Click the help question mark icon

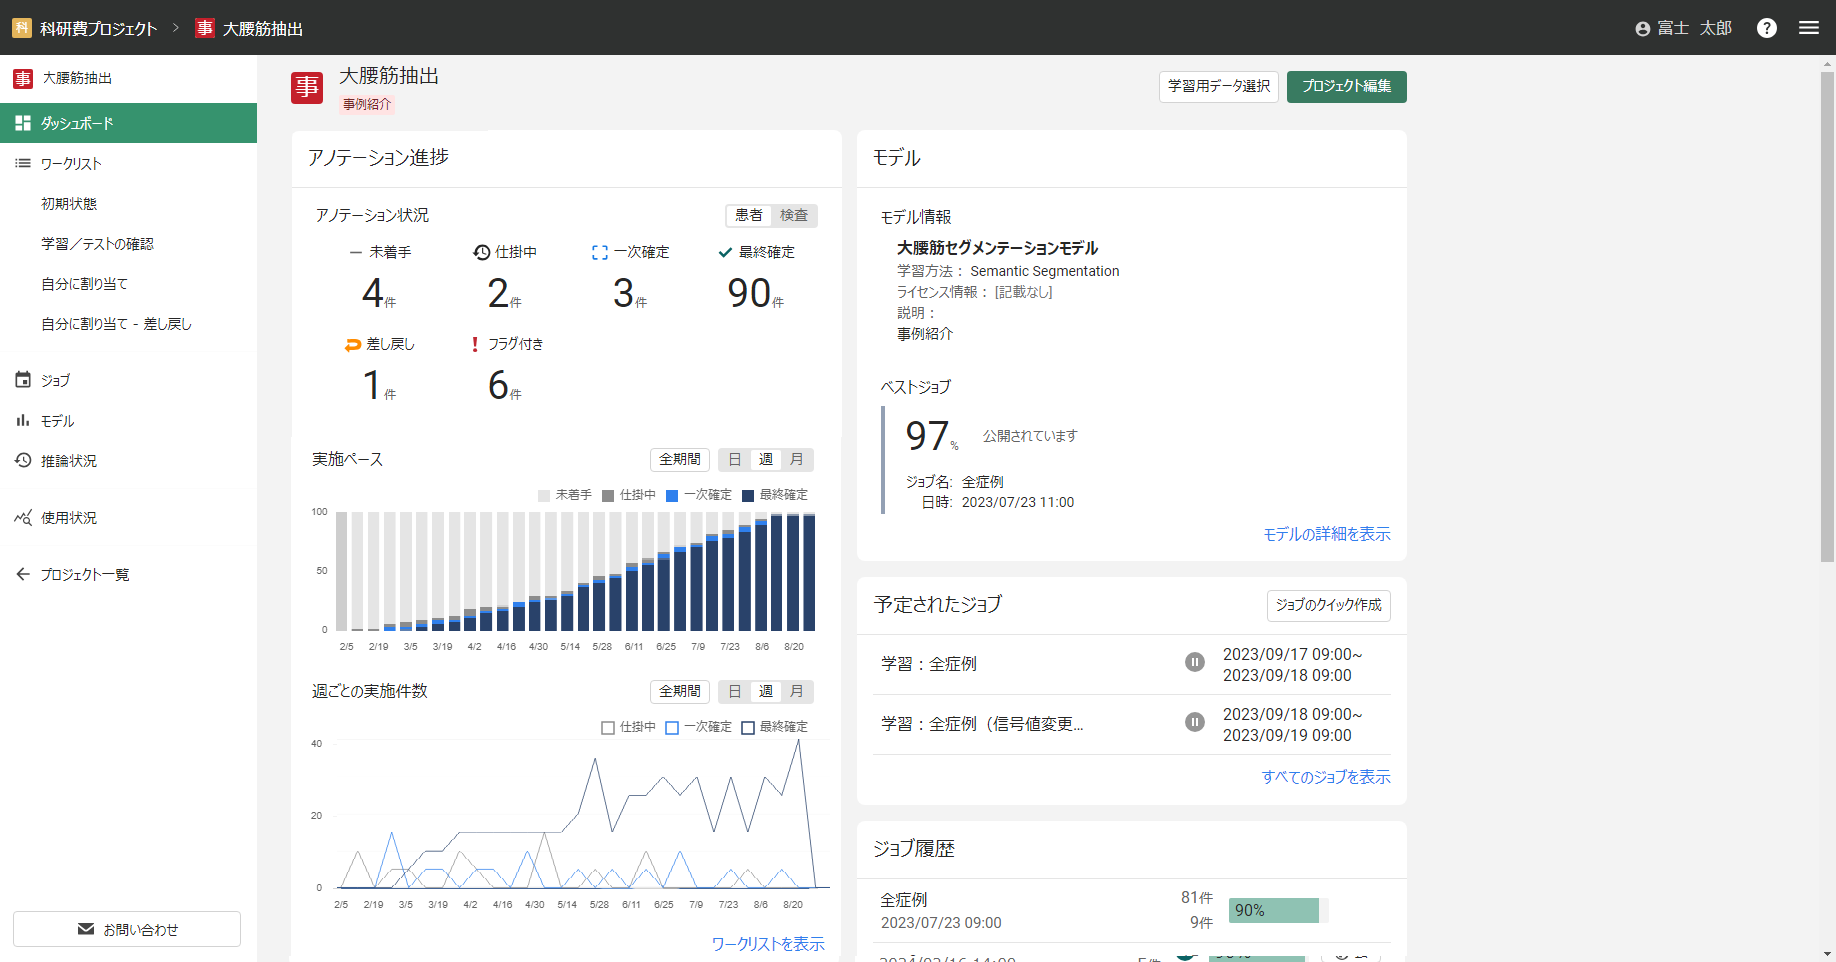(x=1766, y=28)
